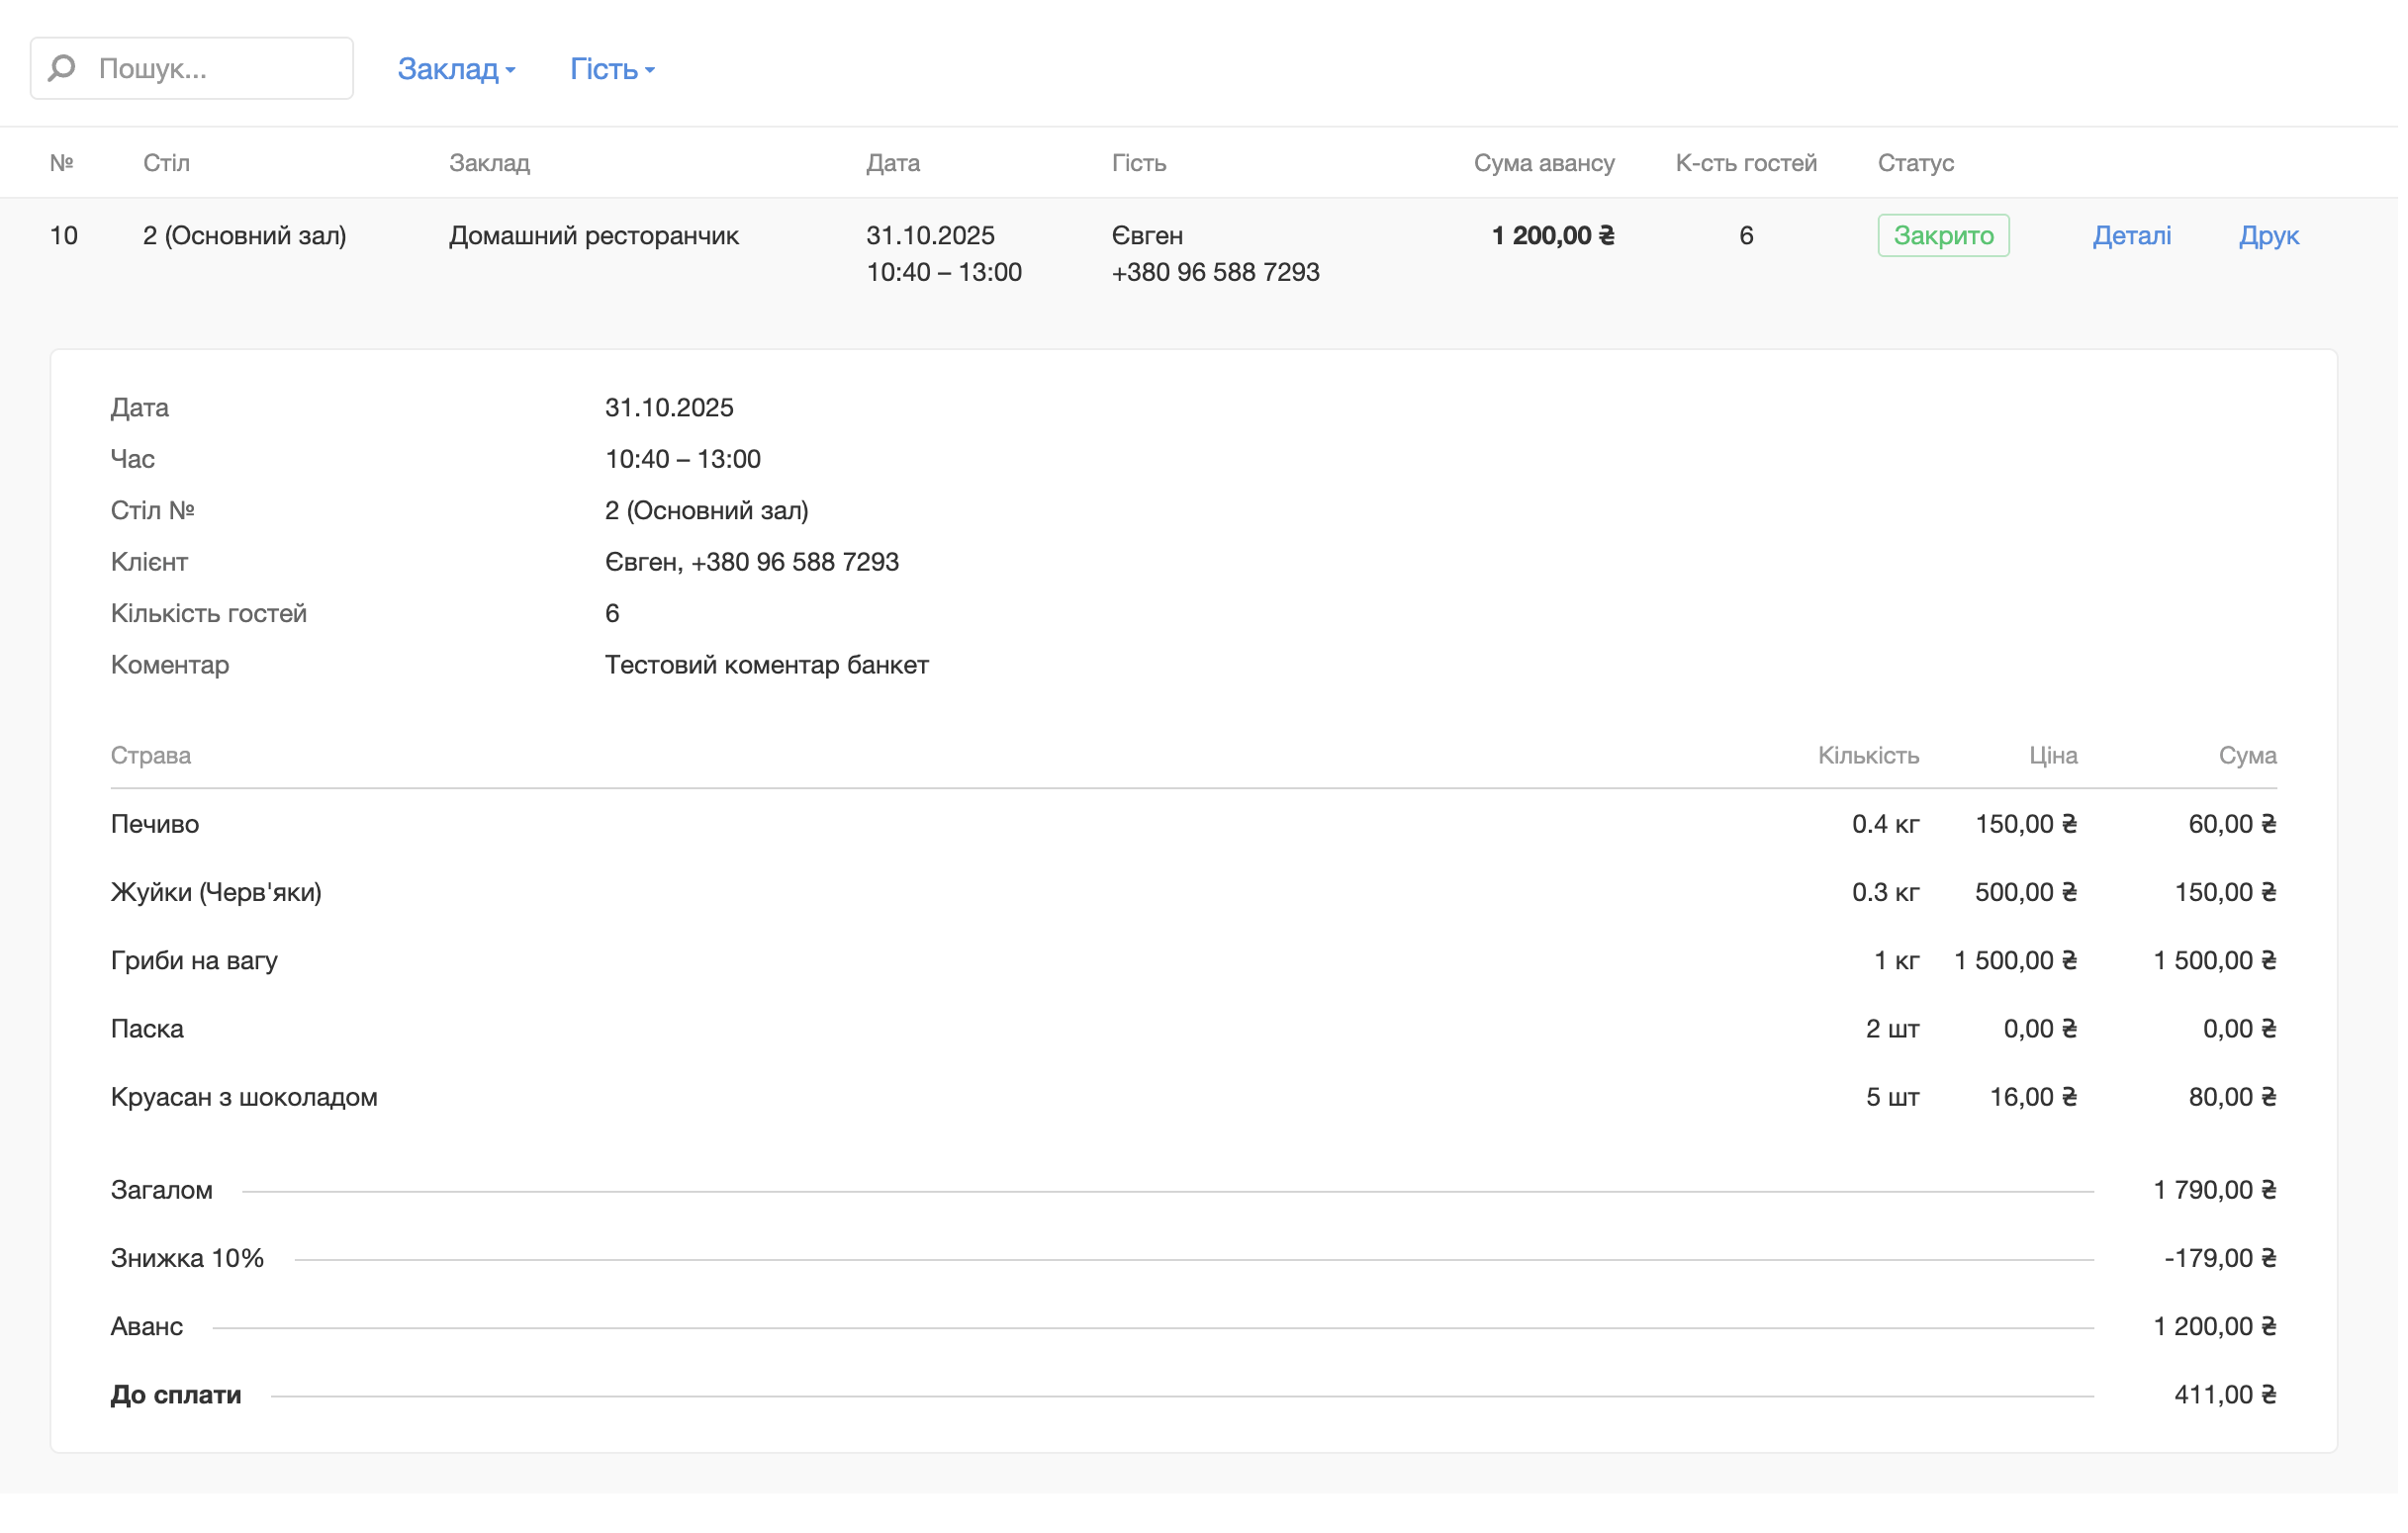Click the Тестовий коментар банкет comment

click(766, 665)
